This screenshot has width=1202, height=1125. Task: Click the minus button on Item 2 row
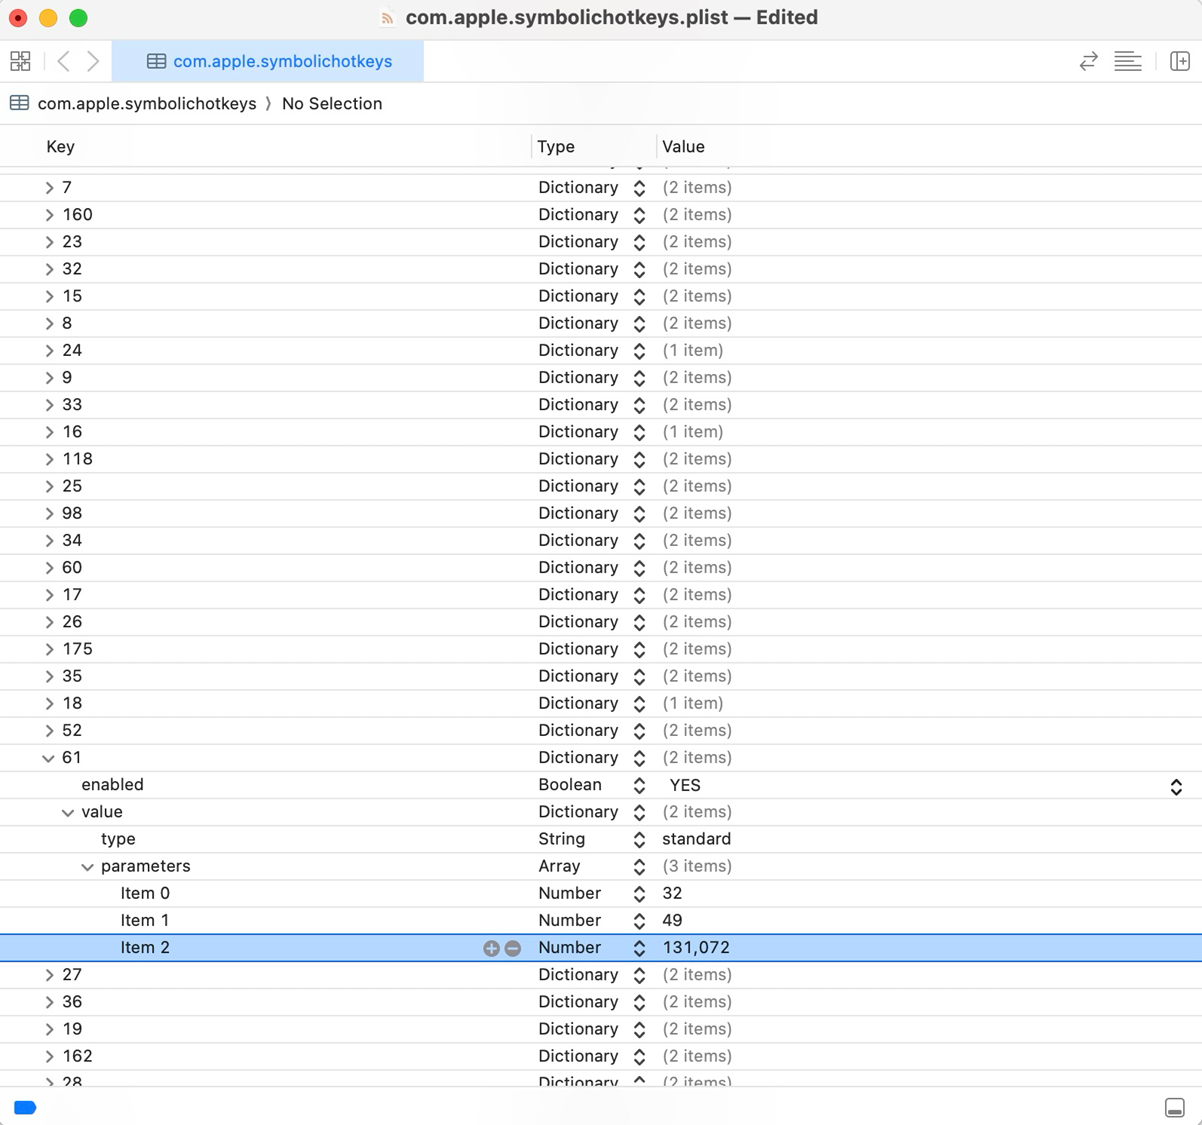pos(512,948)
